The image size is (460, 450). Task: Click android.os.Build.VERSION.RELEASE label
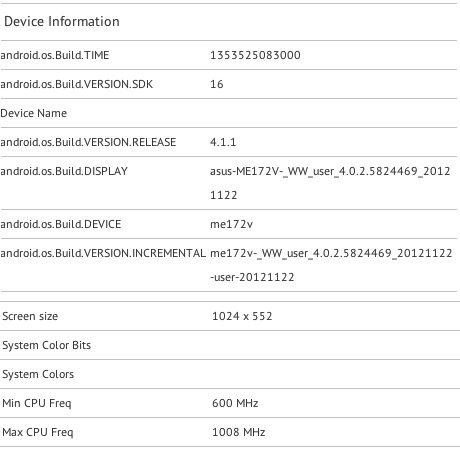[x=88, y=142]
